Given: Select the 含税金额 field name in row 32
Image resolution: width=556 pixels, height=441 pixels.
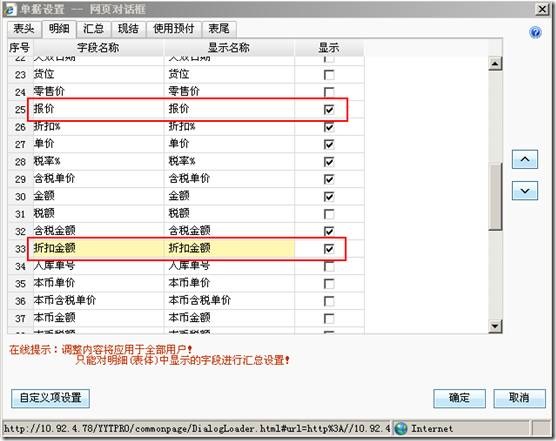Looking at the screenshot, I should pos(98,231).
